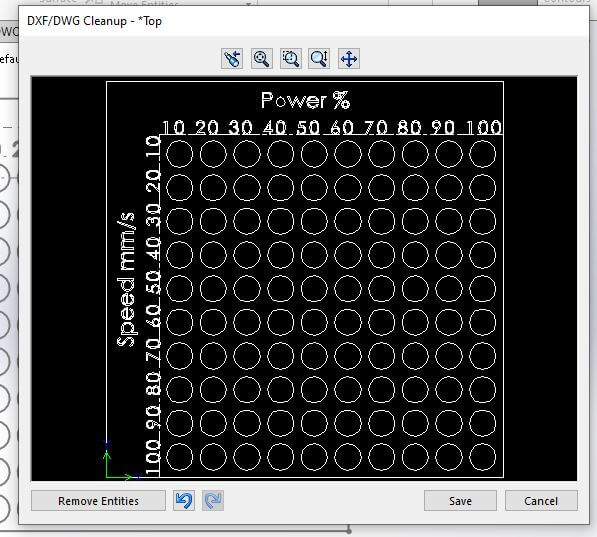Select the circle at power 10, speed 100
The height and width of the screenshot is (537, 597).
tap(179, 457)
